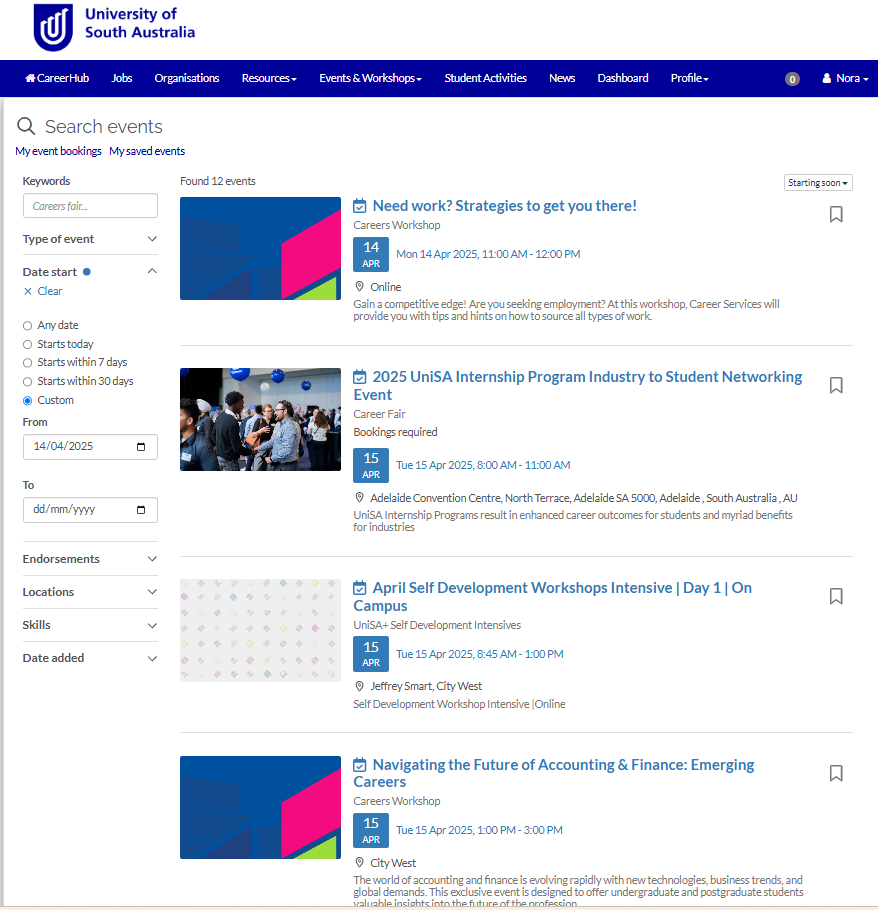Click the calendar icon beside April Self Development title
878x910 pixels.
(360, 588)
